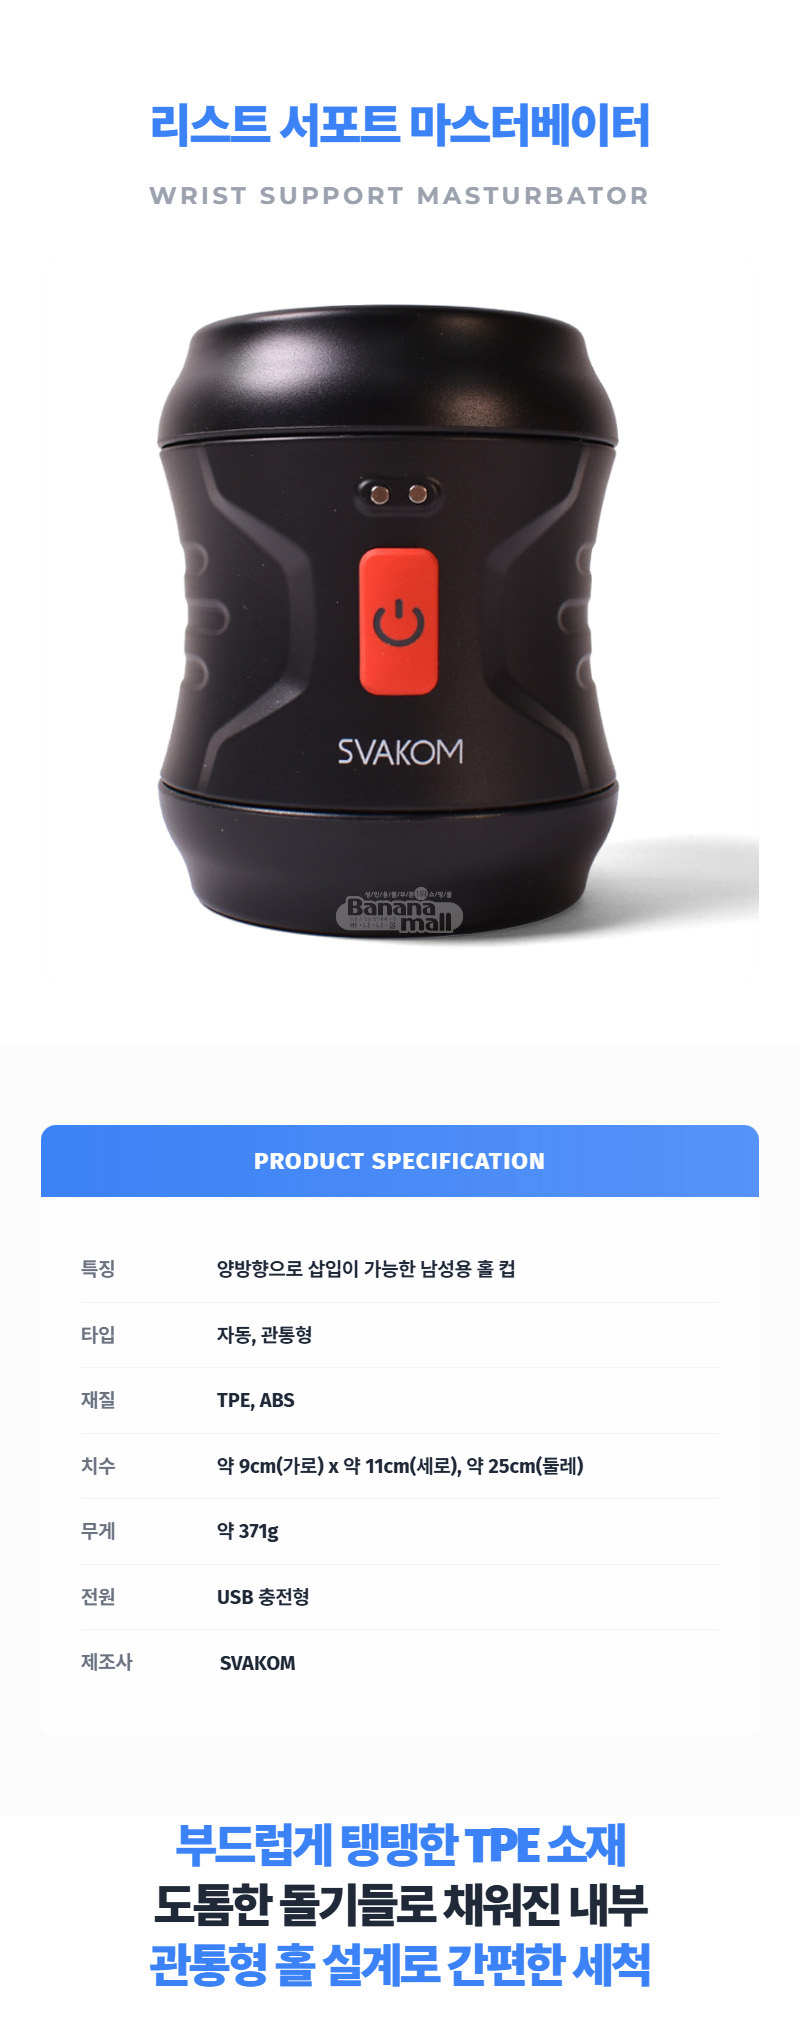The height and width of the screenshot is (2035, 800).
Task: Click the Korean product title heading
Action: (400, 125)
